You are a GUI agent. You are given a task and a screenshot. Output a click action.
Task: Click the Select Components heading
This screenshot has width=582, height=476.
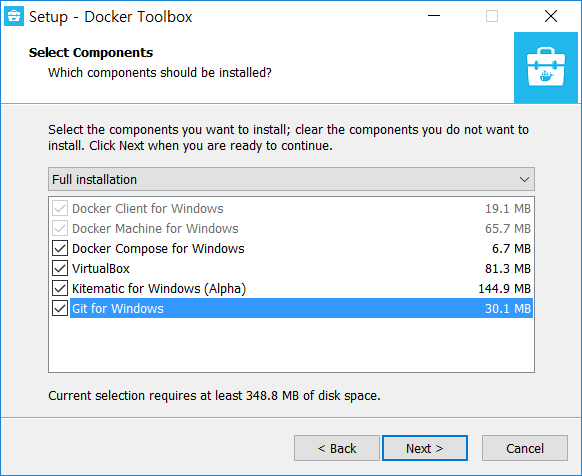pos(91,52)
